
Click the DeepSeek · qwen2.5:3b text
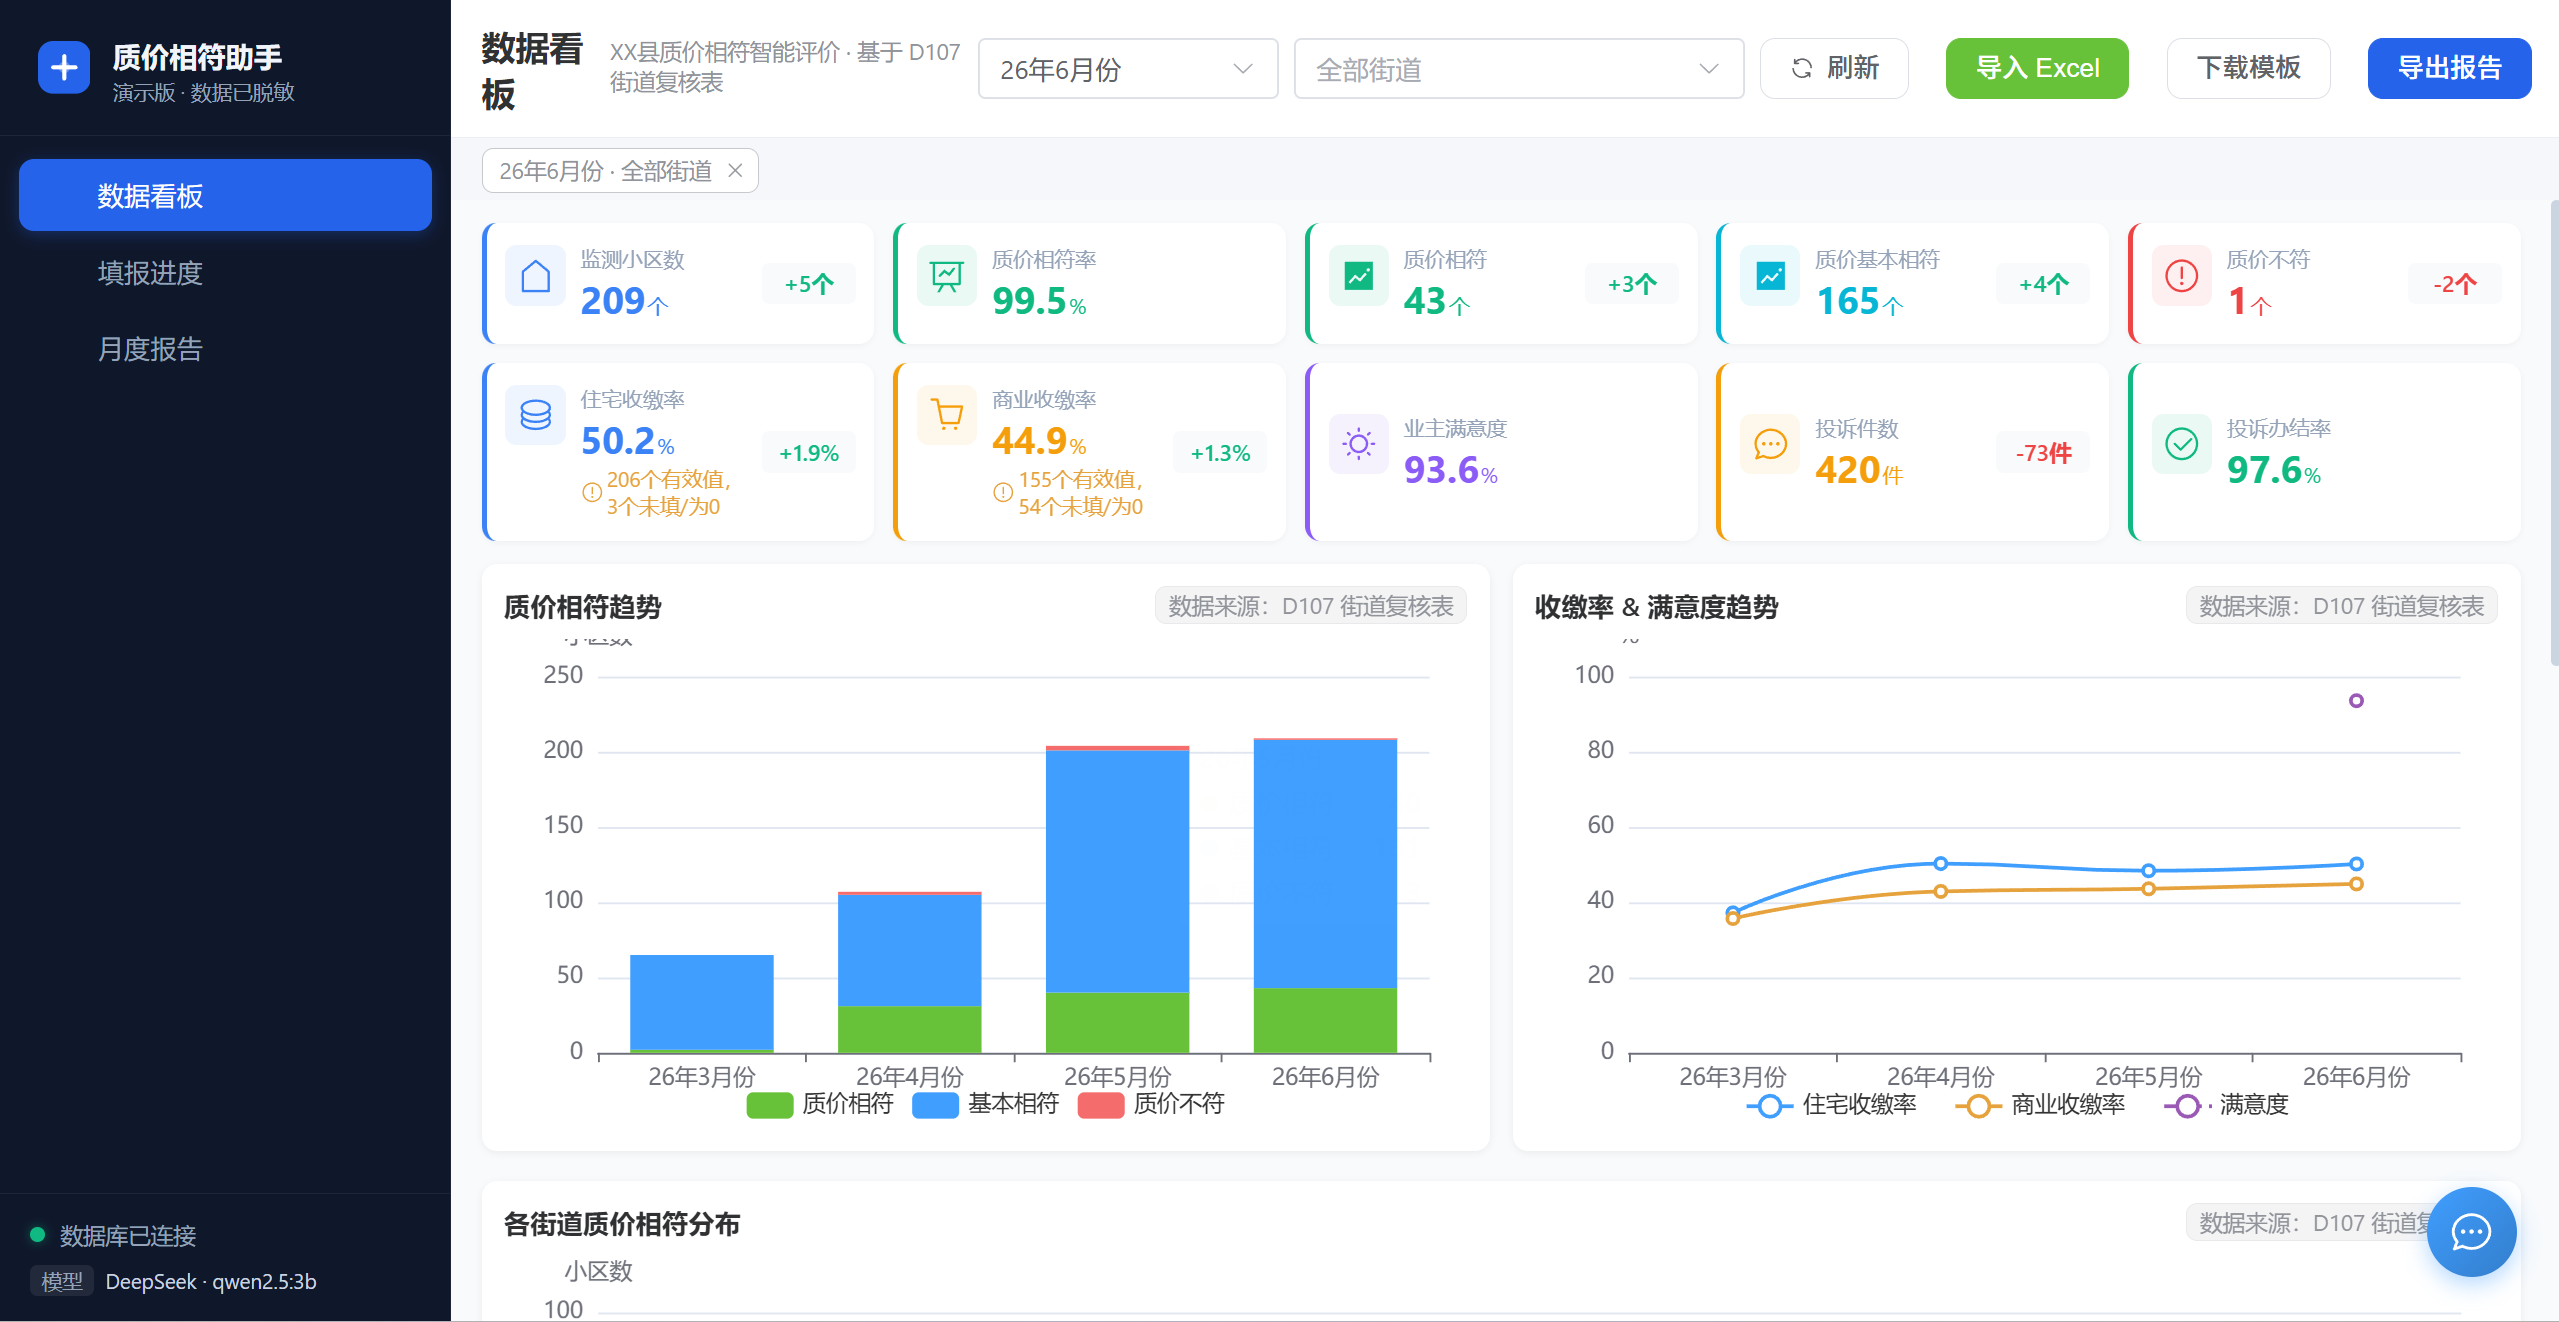click(211, 1281)
